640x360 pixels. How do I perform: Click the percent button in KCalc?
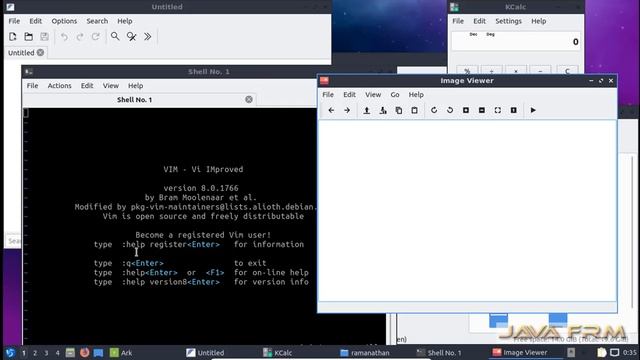pos(467,71)
